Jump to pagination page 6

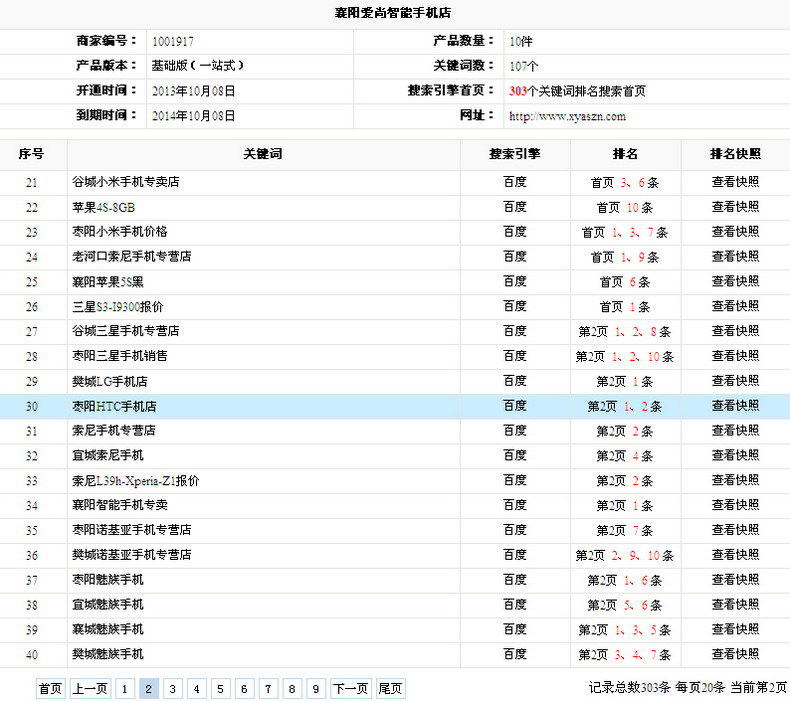pyautogui.click(x=244, y=688)
